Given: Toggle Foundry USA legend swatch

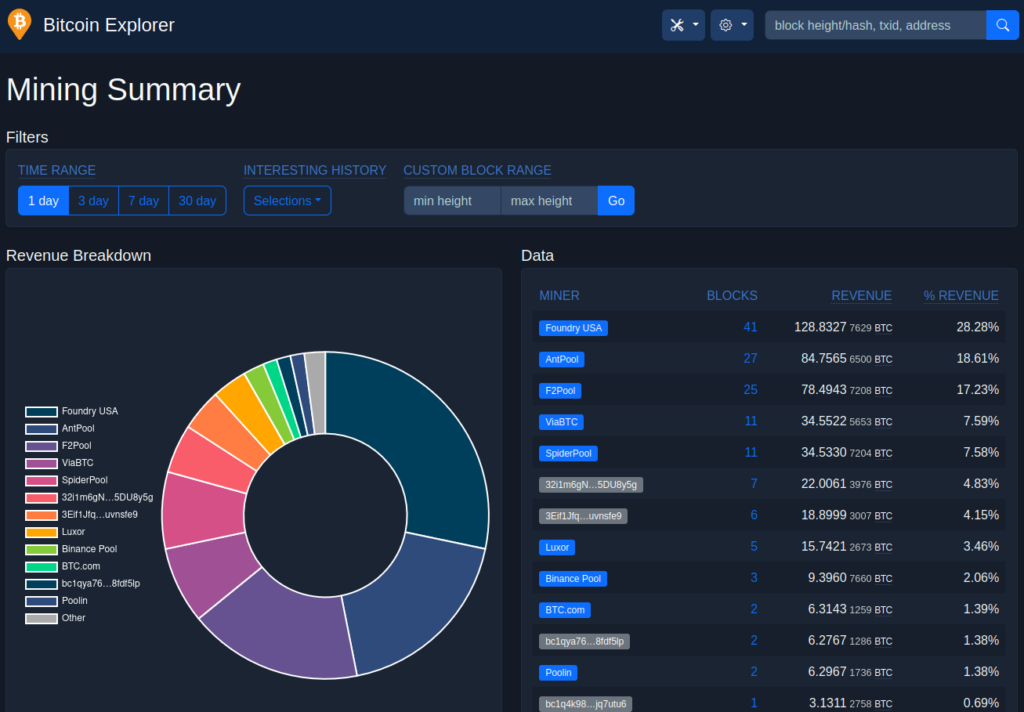Looking at the screenshot, I should pyautogui.click(x=41, y=412).
